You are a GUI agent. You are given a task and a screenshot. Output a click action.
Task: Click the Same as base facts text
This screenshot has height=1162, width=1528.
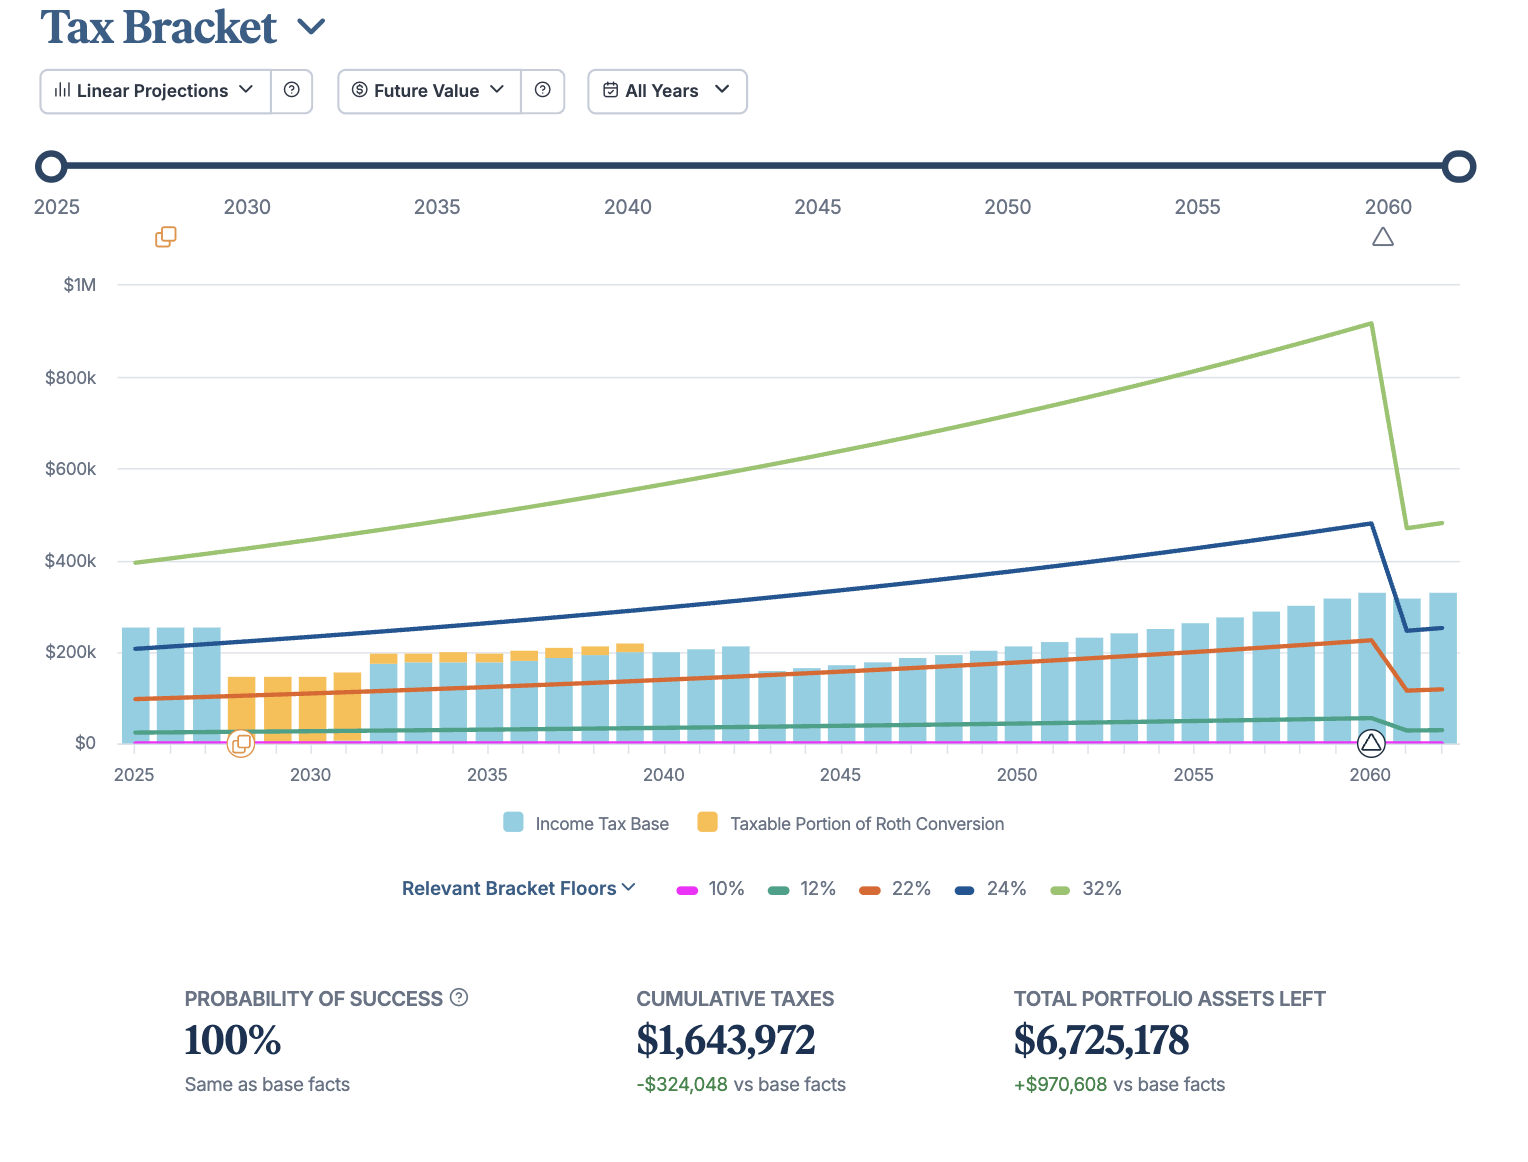tap(267, 1084)
